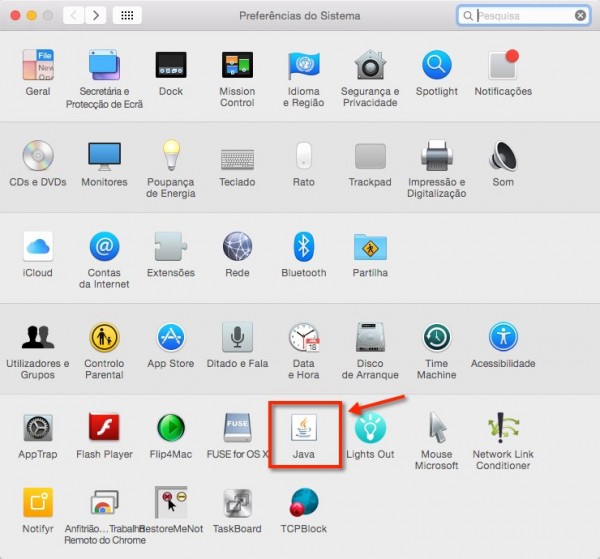600x559 pixels.
Task: Click the forward navigation arrow
Action: 96,15
